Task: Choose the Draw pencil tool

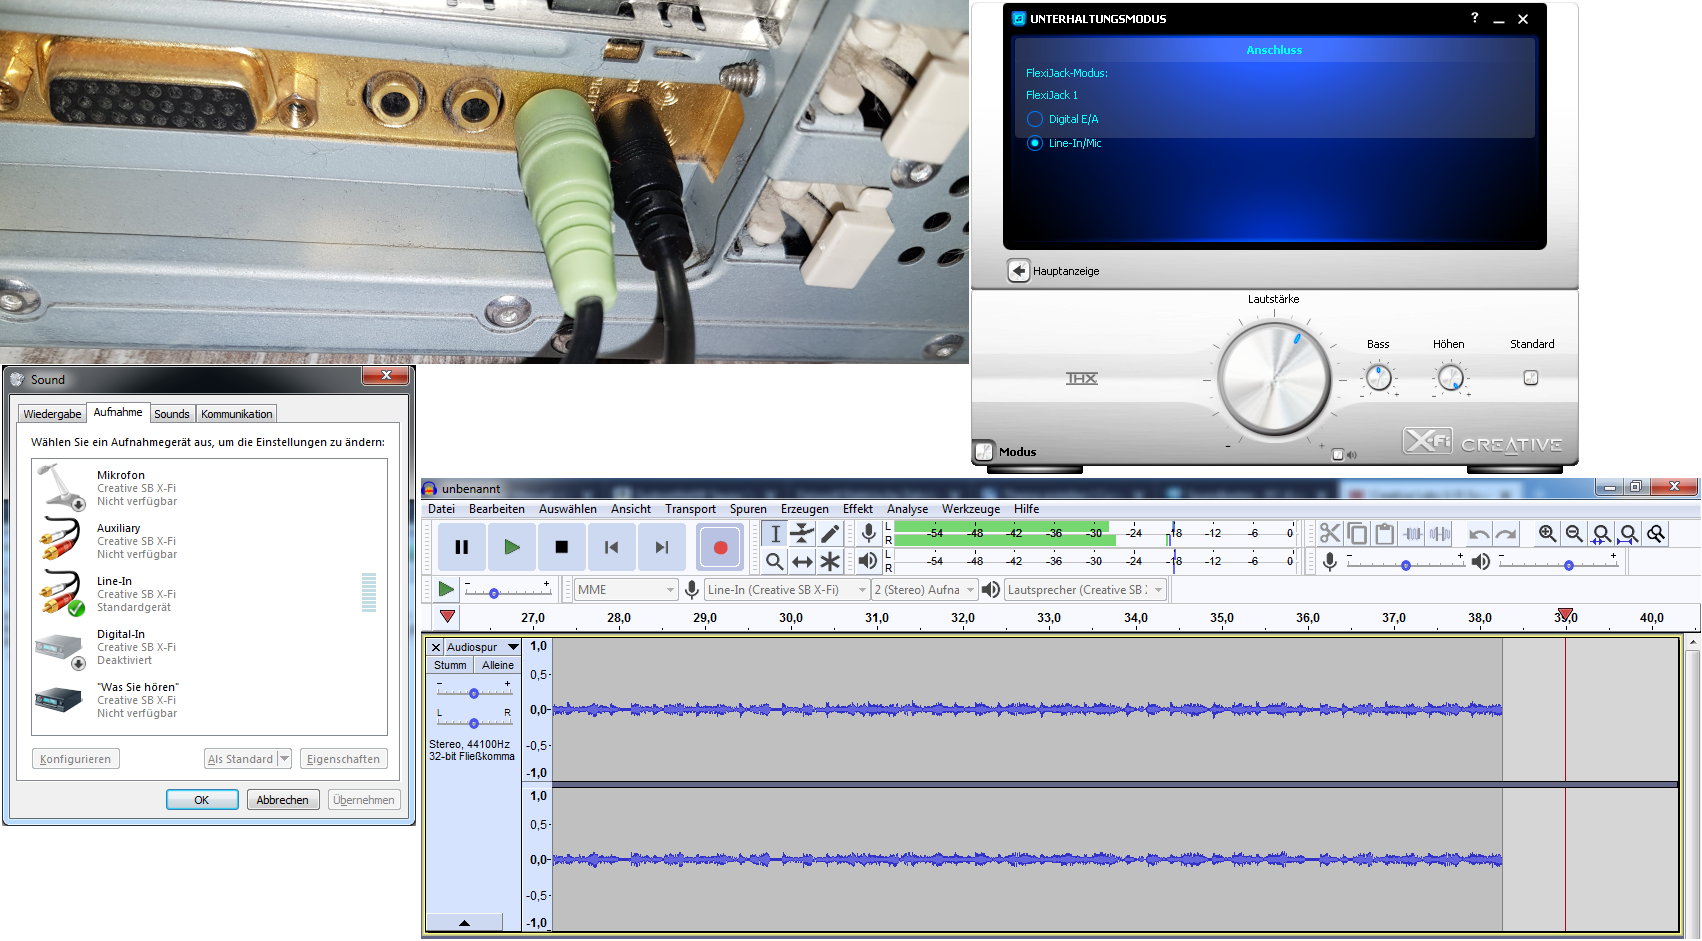Action: (x=830, y=534)
